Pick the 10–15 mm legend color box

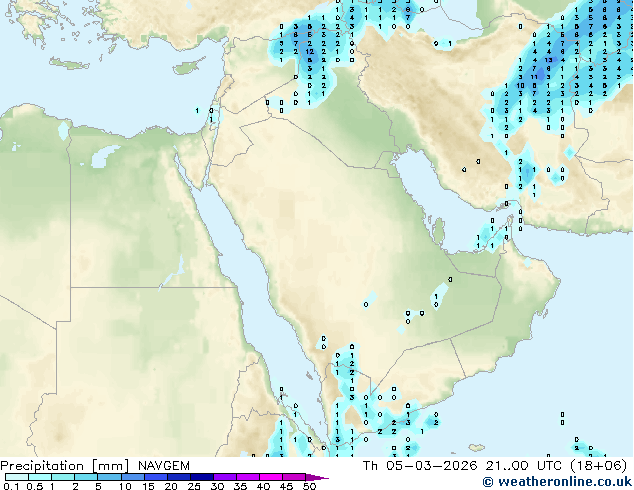[x=132, y=477]
